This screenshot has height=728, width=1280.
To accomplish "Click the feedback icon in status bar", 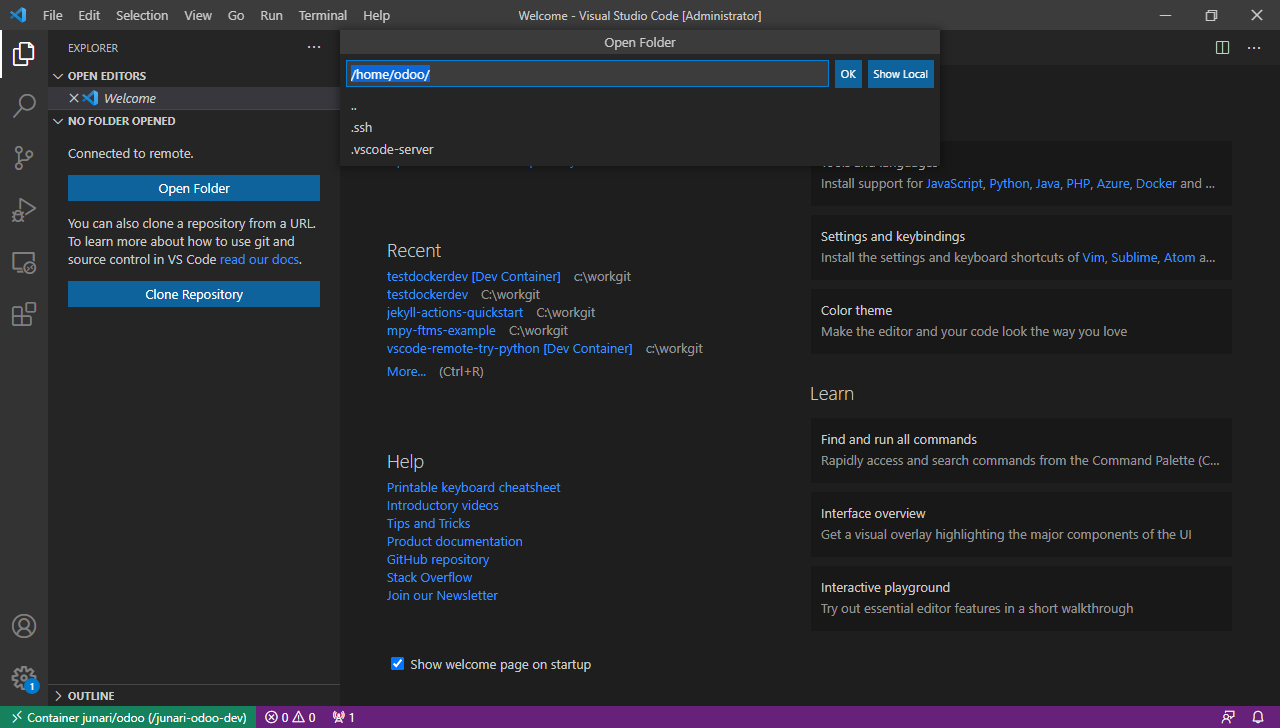I will 1228,717.
